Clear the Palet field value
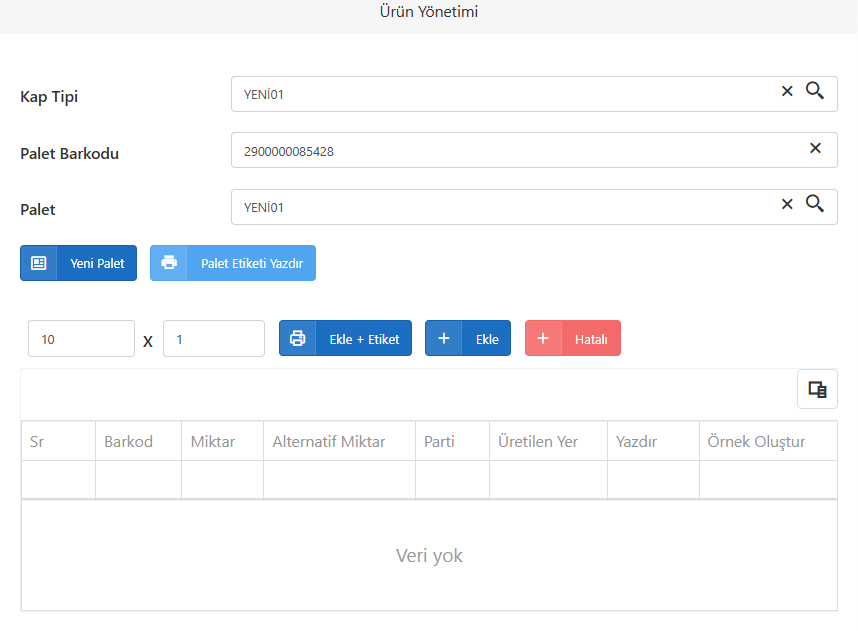Viewport: 858px width, 631px height. coord(787,204)
